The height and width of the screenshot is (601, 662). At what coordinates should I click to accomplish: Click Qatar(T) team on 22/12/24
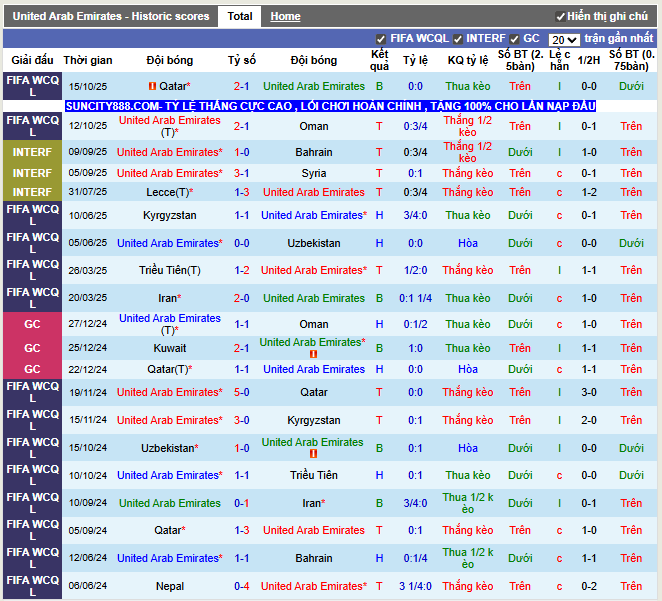coord(169,369)
